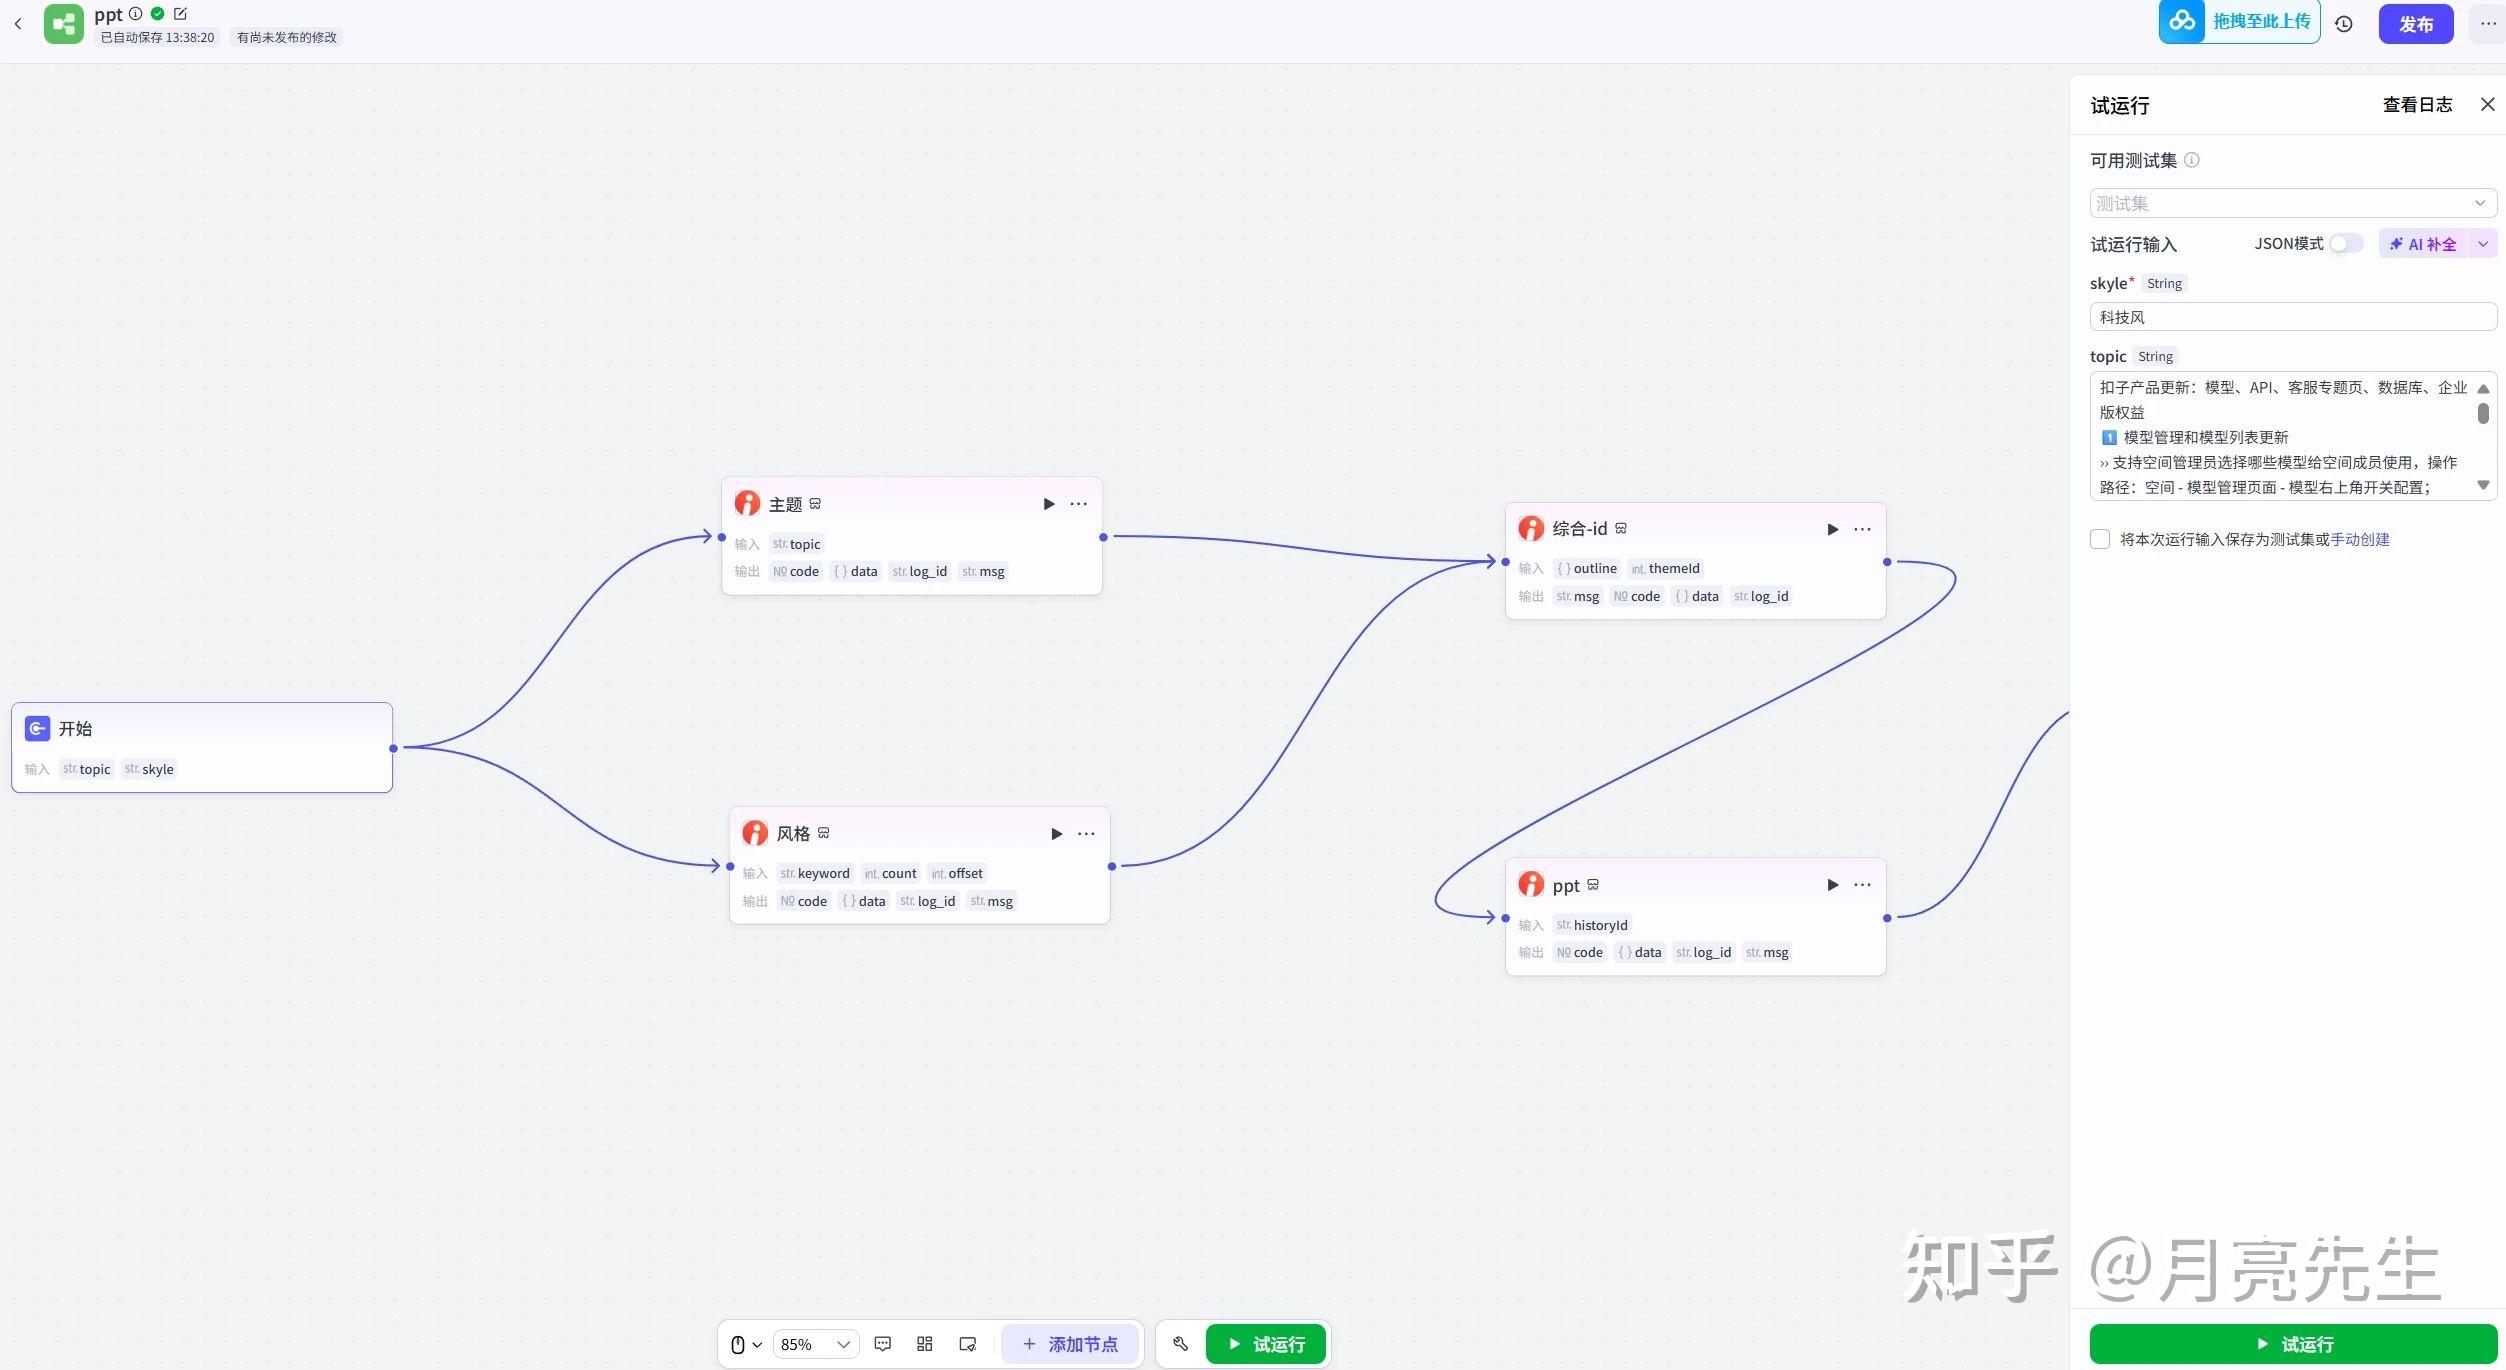The width and height of the screenshot is (2506, 1370).
Task: Open 查看日志 in the test-run panel
Action: pyautogui.click(x=2416, y=105)
